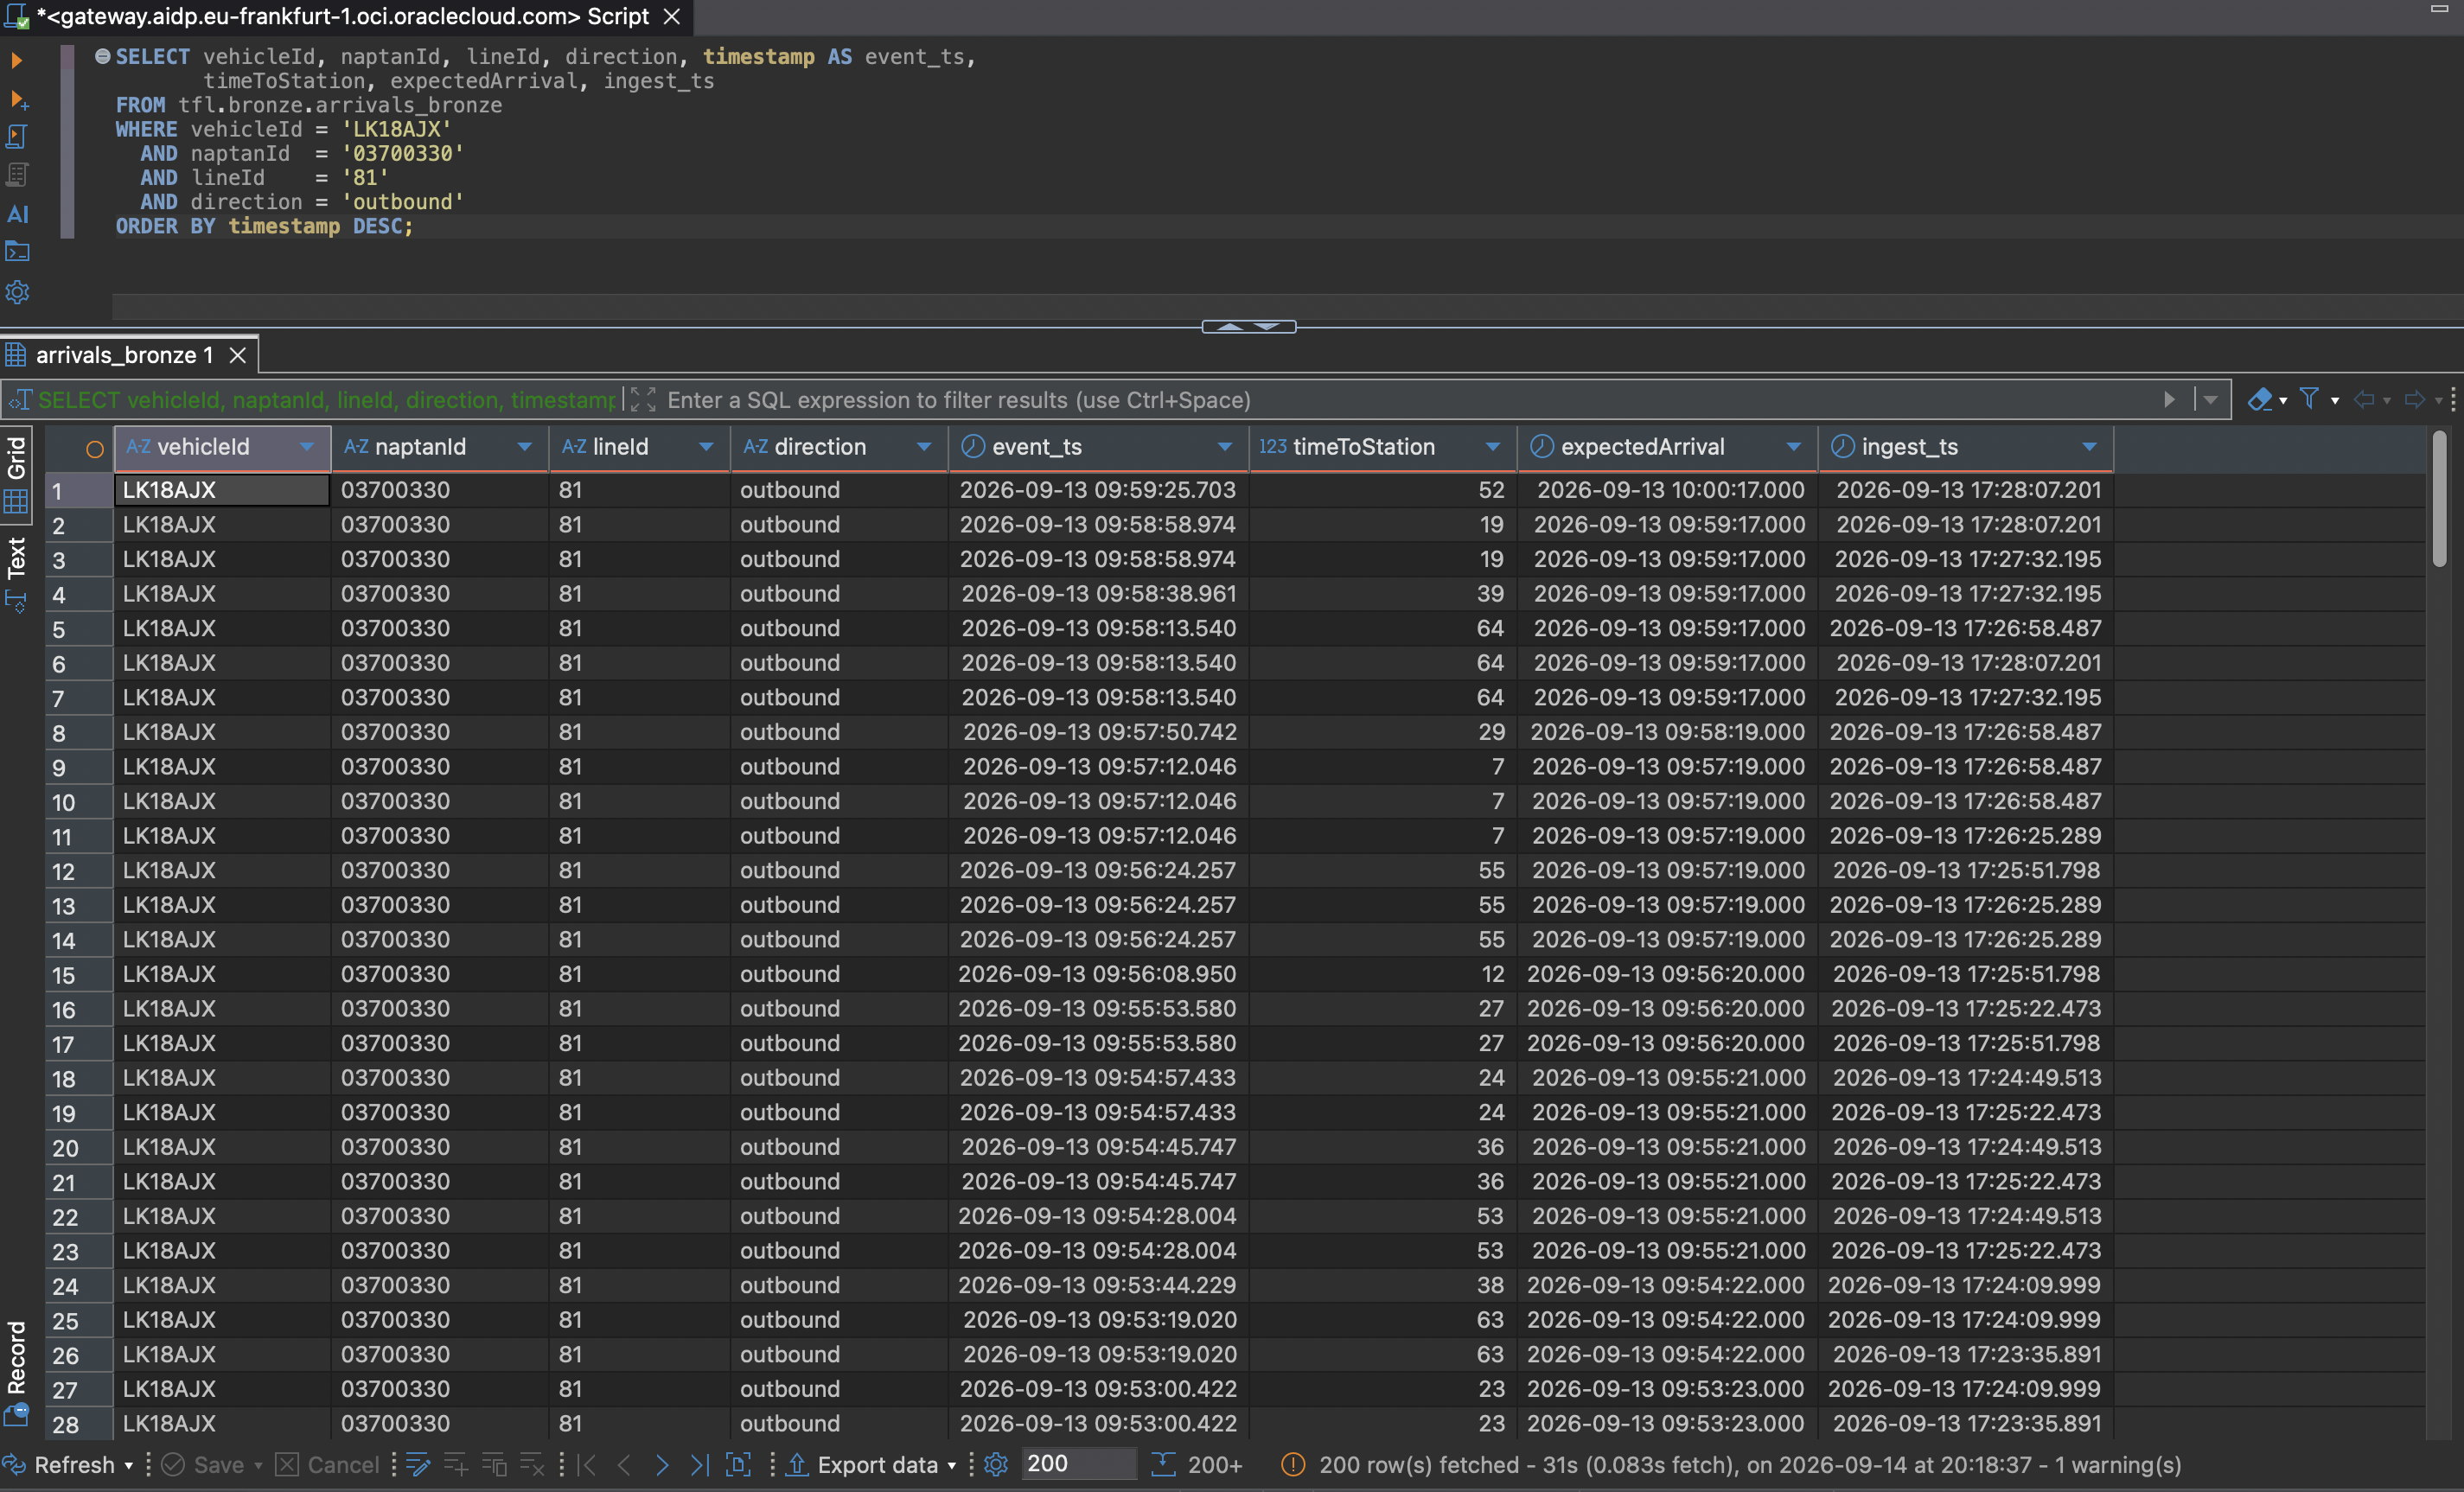Click the editor/results divider collapse handle
Screen dimensions: 2464x1492
[x=1248, y=327]
